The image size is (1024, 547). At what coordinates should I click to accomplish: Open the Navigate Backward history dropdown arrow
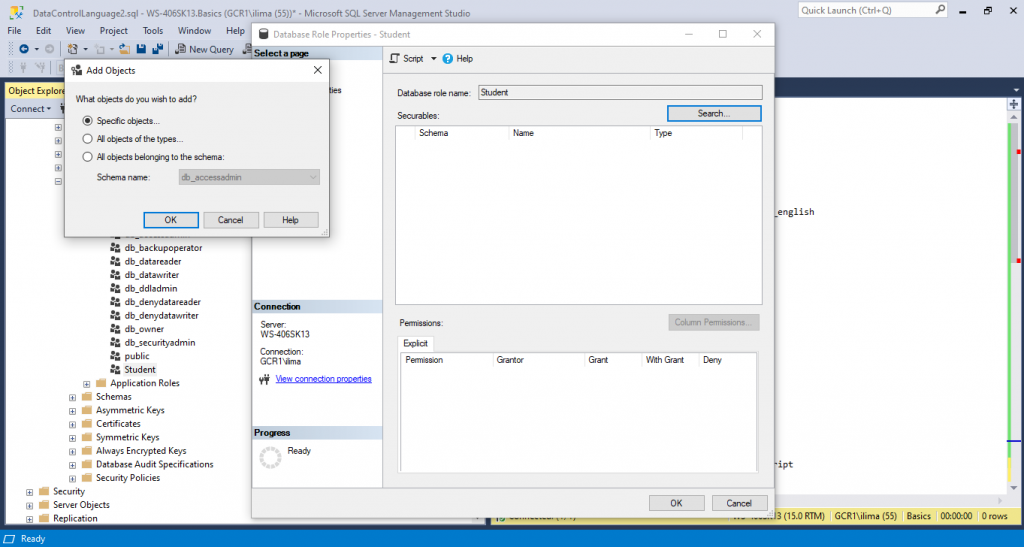(x=37, y=49)
